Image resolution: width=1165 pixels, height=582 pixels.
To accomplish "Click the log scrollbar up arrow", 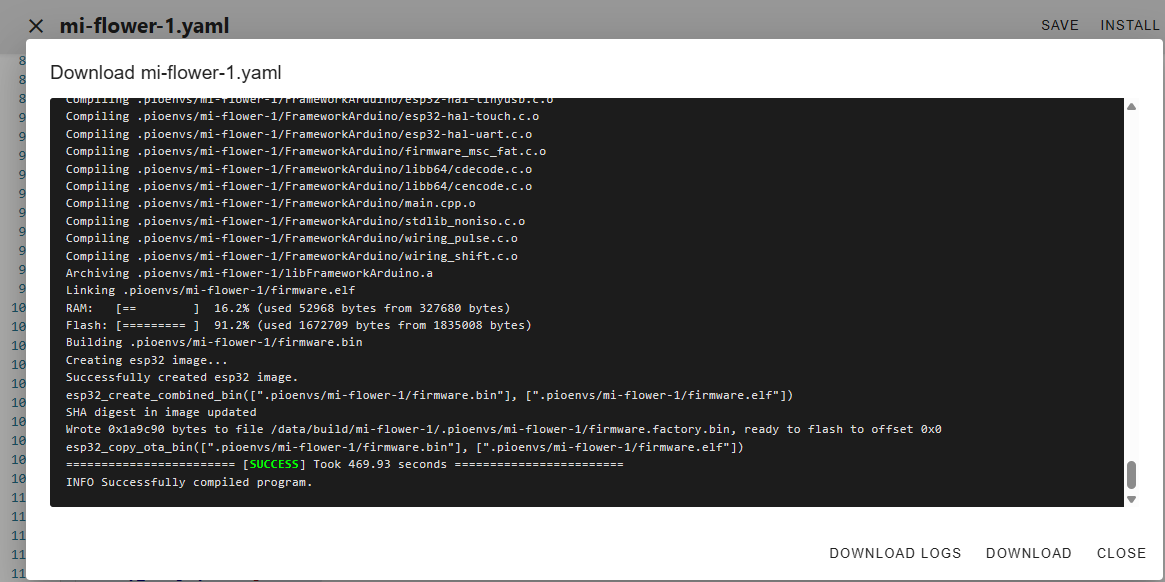I will tap(1132, 106).
